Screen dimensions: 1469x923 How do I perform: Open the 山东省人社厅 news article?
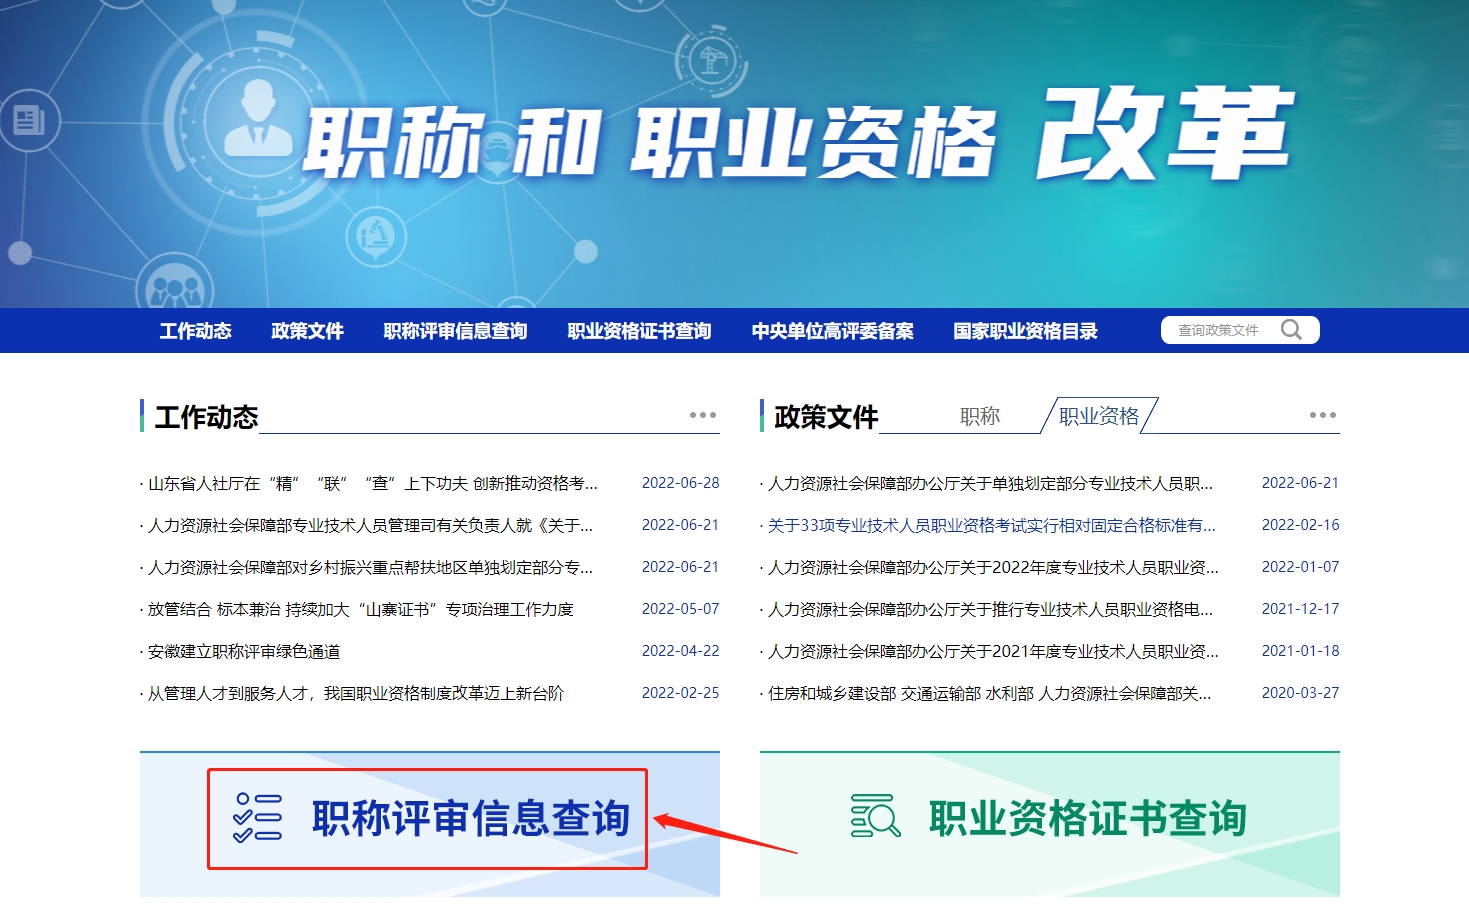(x=372, y=483)
